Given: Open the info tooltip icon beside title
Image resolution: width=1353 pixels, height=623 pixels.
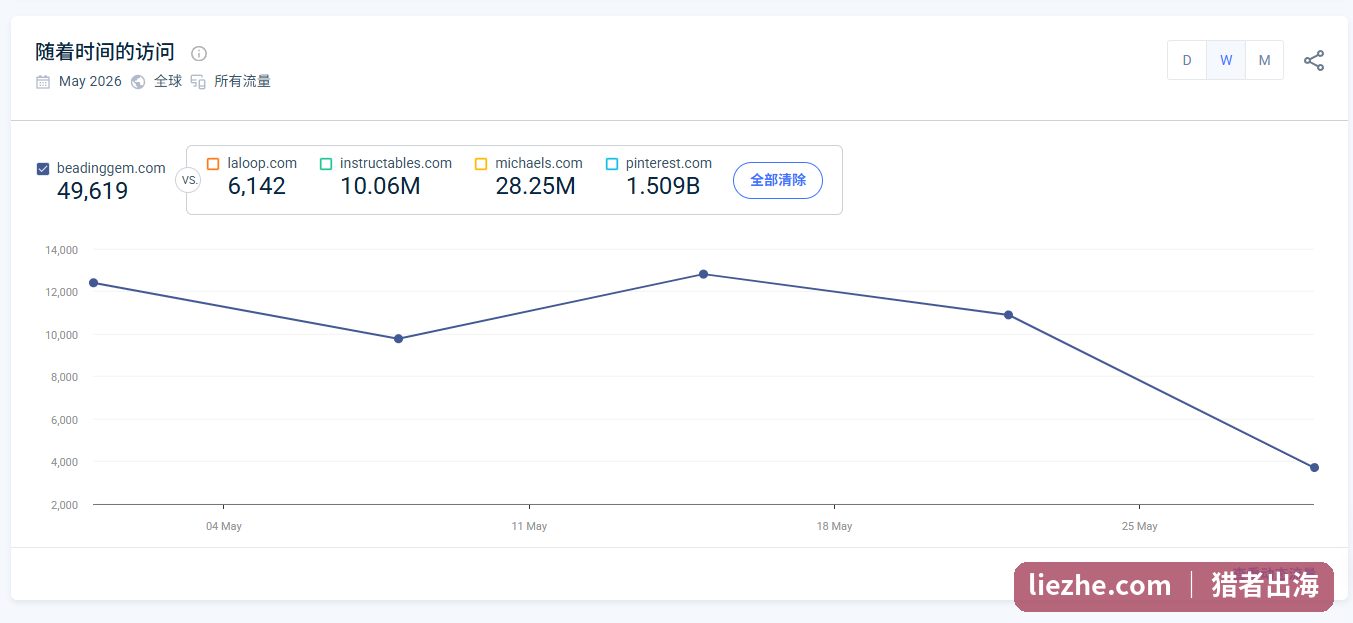Looking at the screenshot, I should [199, 53].
